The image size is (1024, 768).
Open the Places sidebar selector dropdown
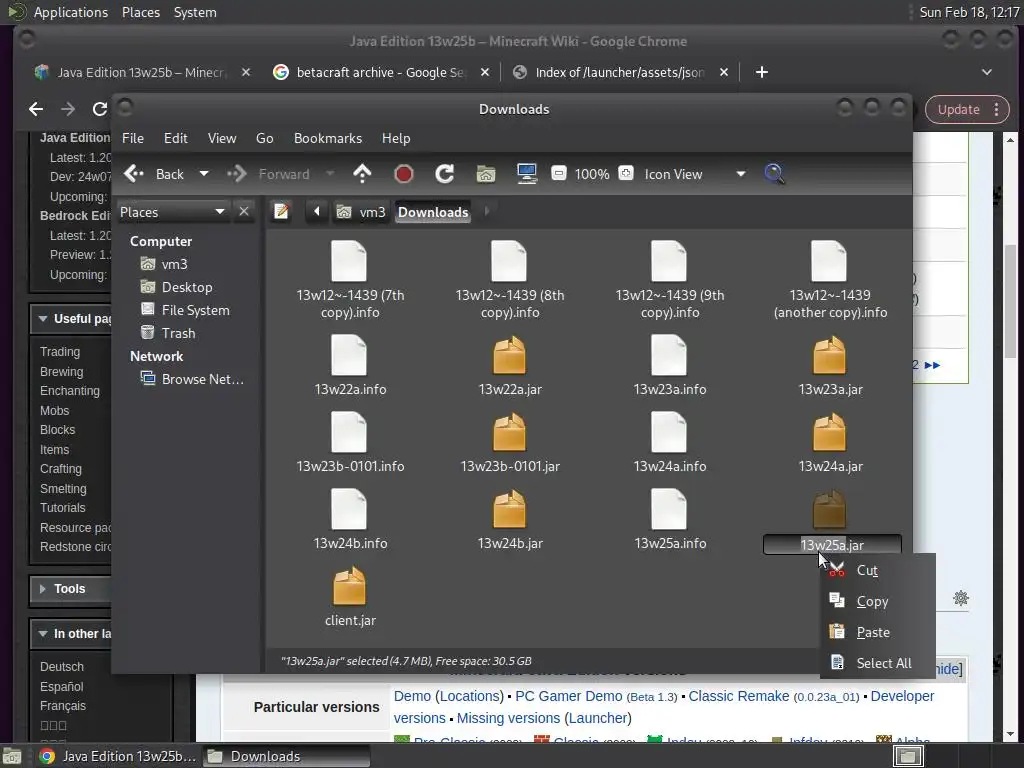pos(219,212)
